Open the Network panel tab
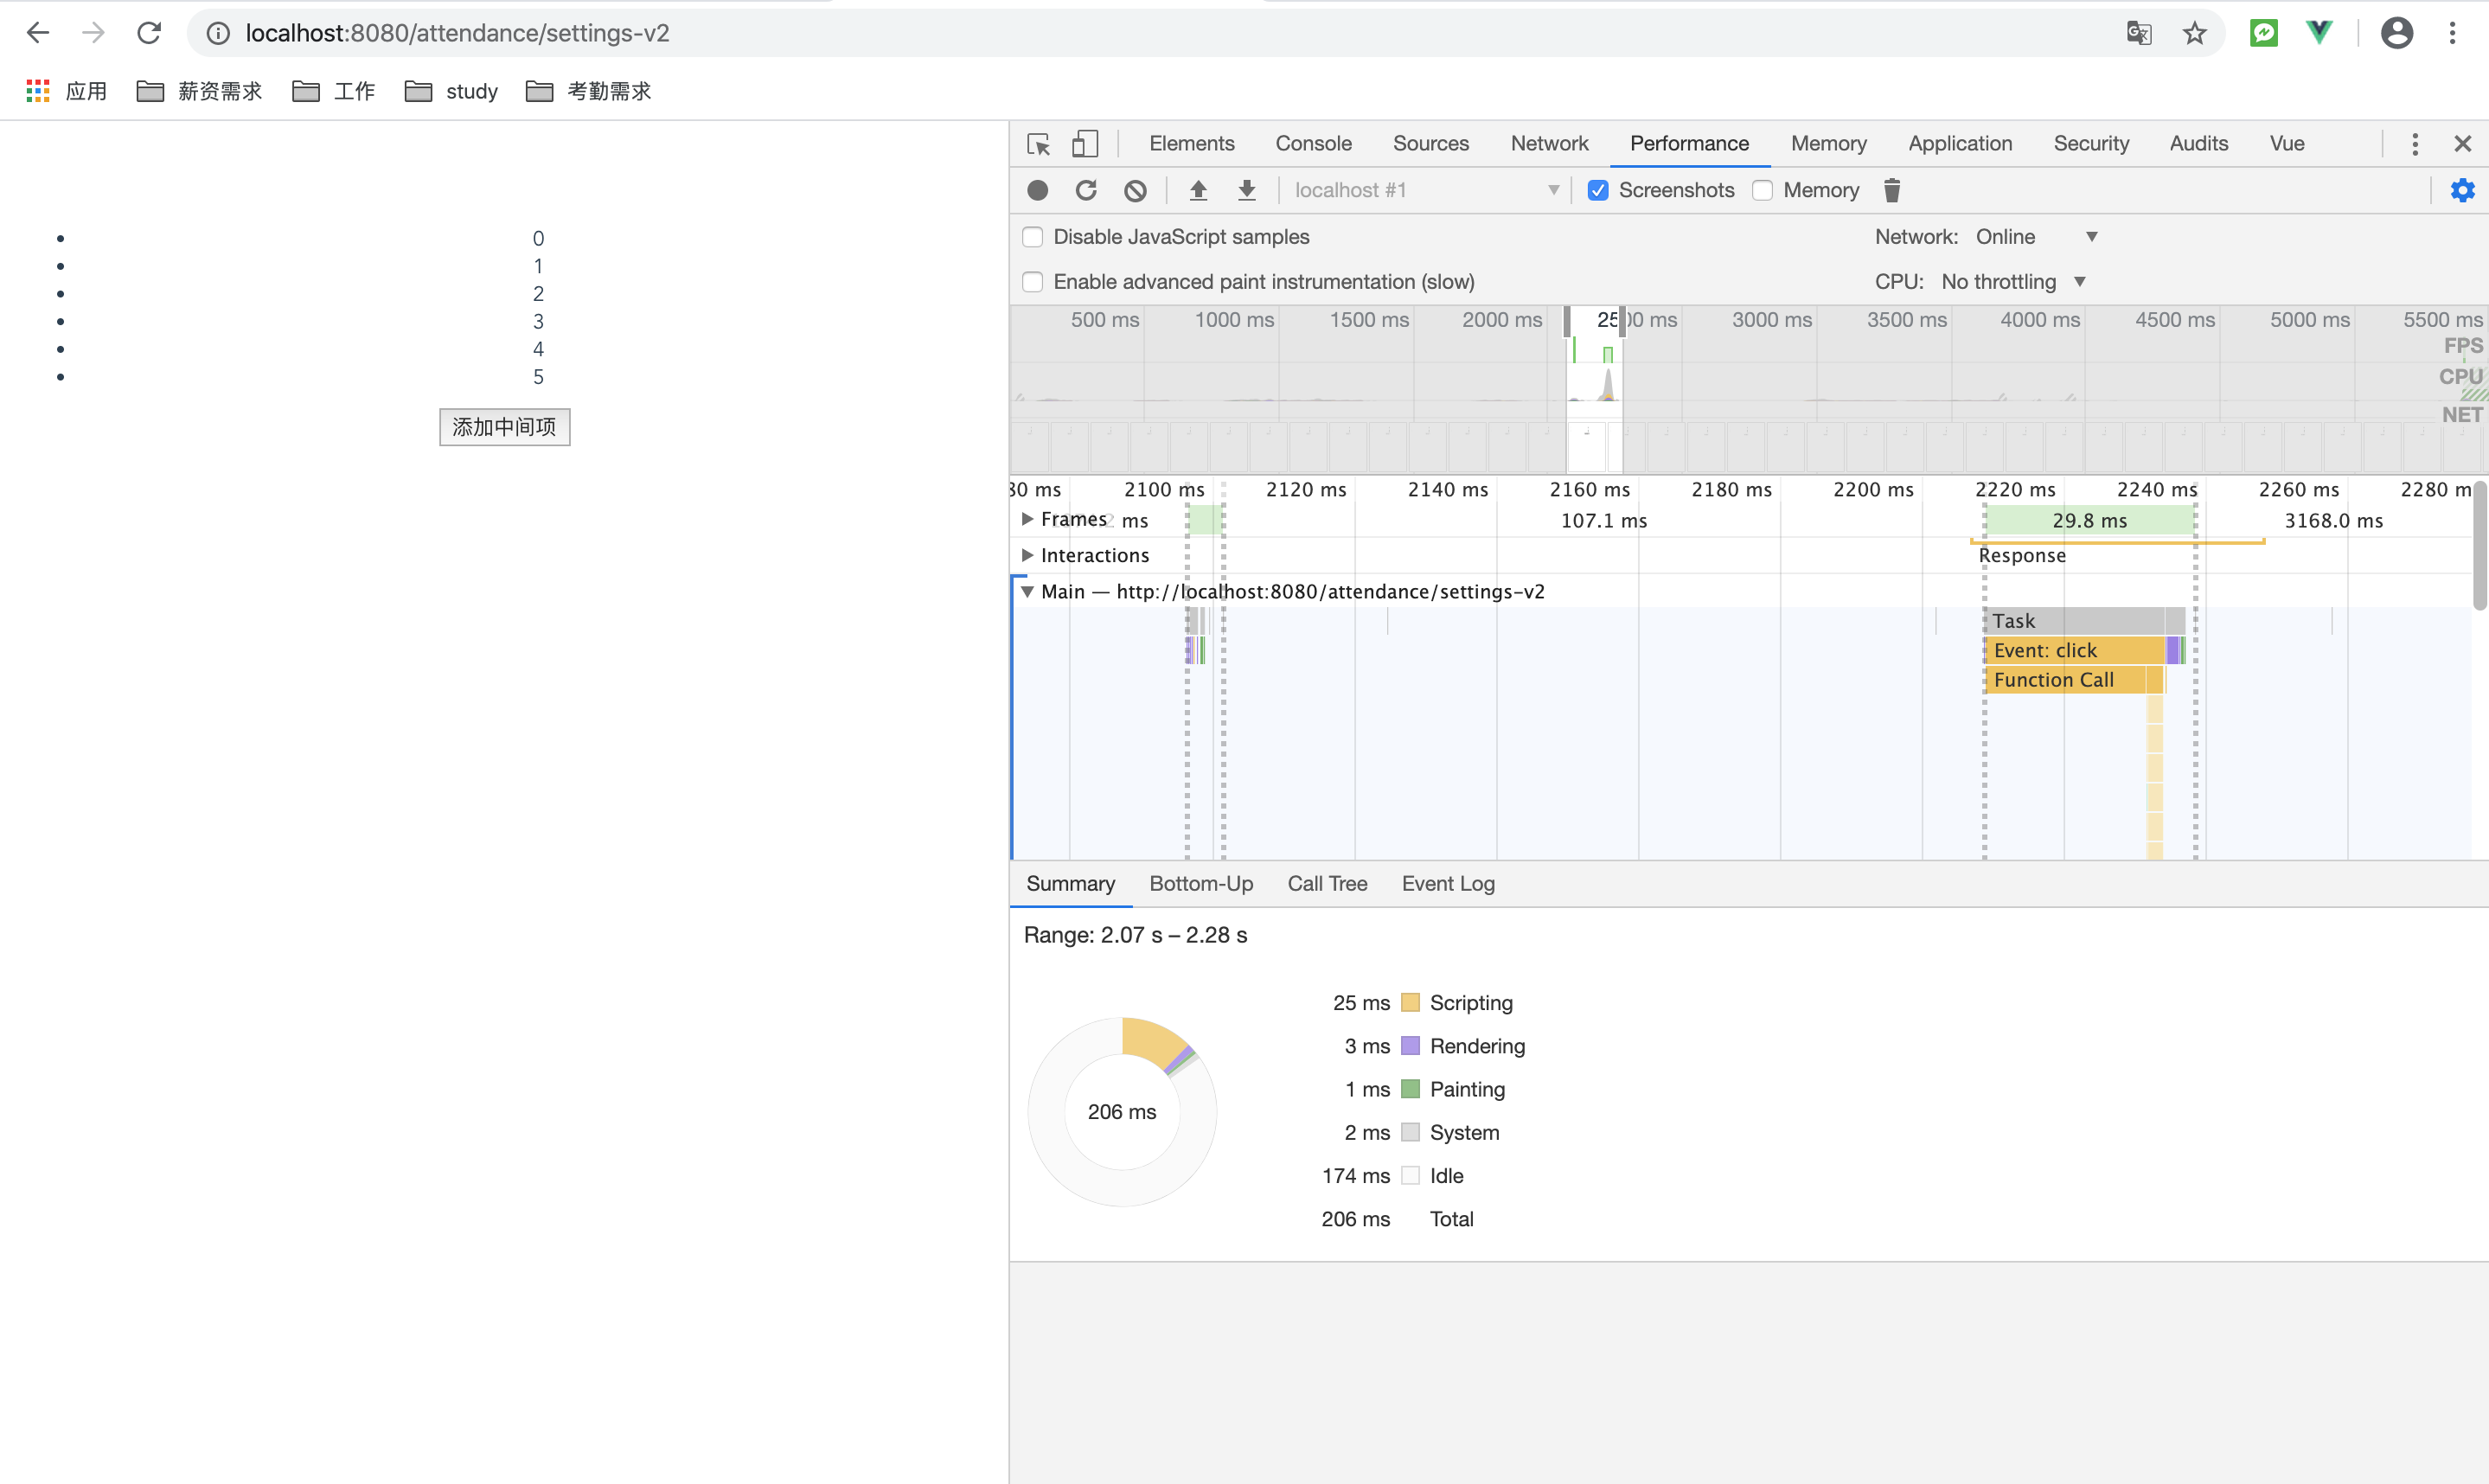Screen dimensions: 2489x1484 [x=1548, y=144]
